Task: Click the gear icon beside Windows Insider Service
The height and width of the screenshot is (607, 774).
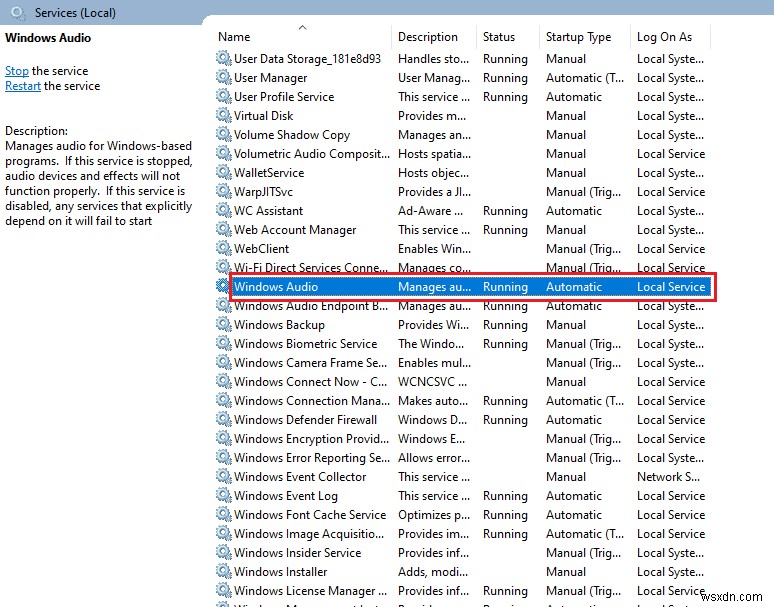Action: pyautogui.click(x=224, y=552)
